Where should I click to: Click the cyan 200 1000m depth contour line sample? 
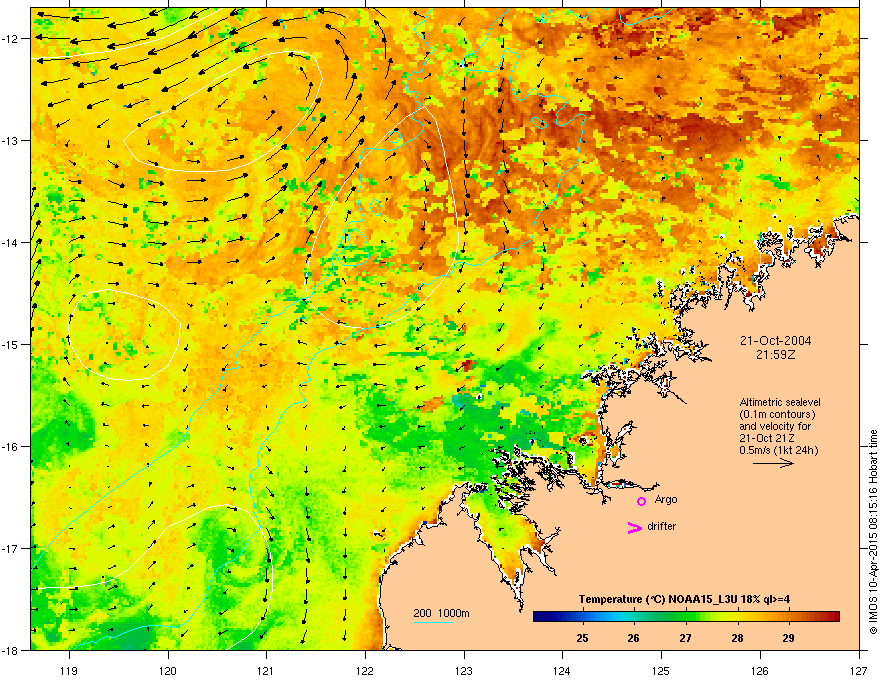tap(434, 622)
